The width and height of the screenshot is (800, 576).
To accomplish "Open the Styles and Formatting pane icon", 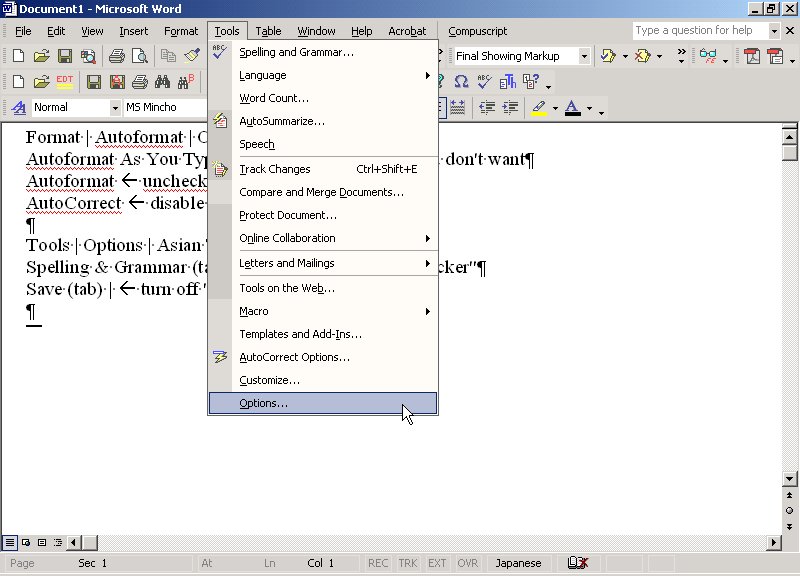I will coord(17,107).
